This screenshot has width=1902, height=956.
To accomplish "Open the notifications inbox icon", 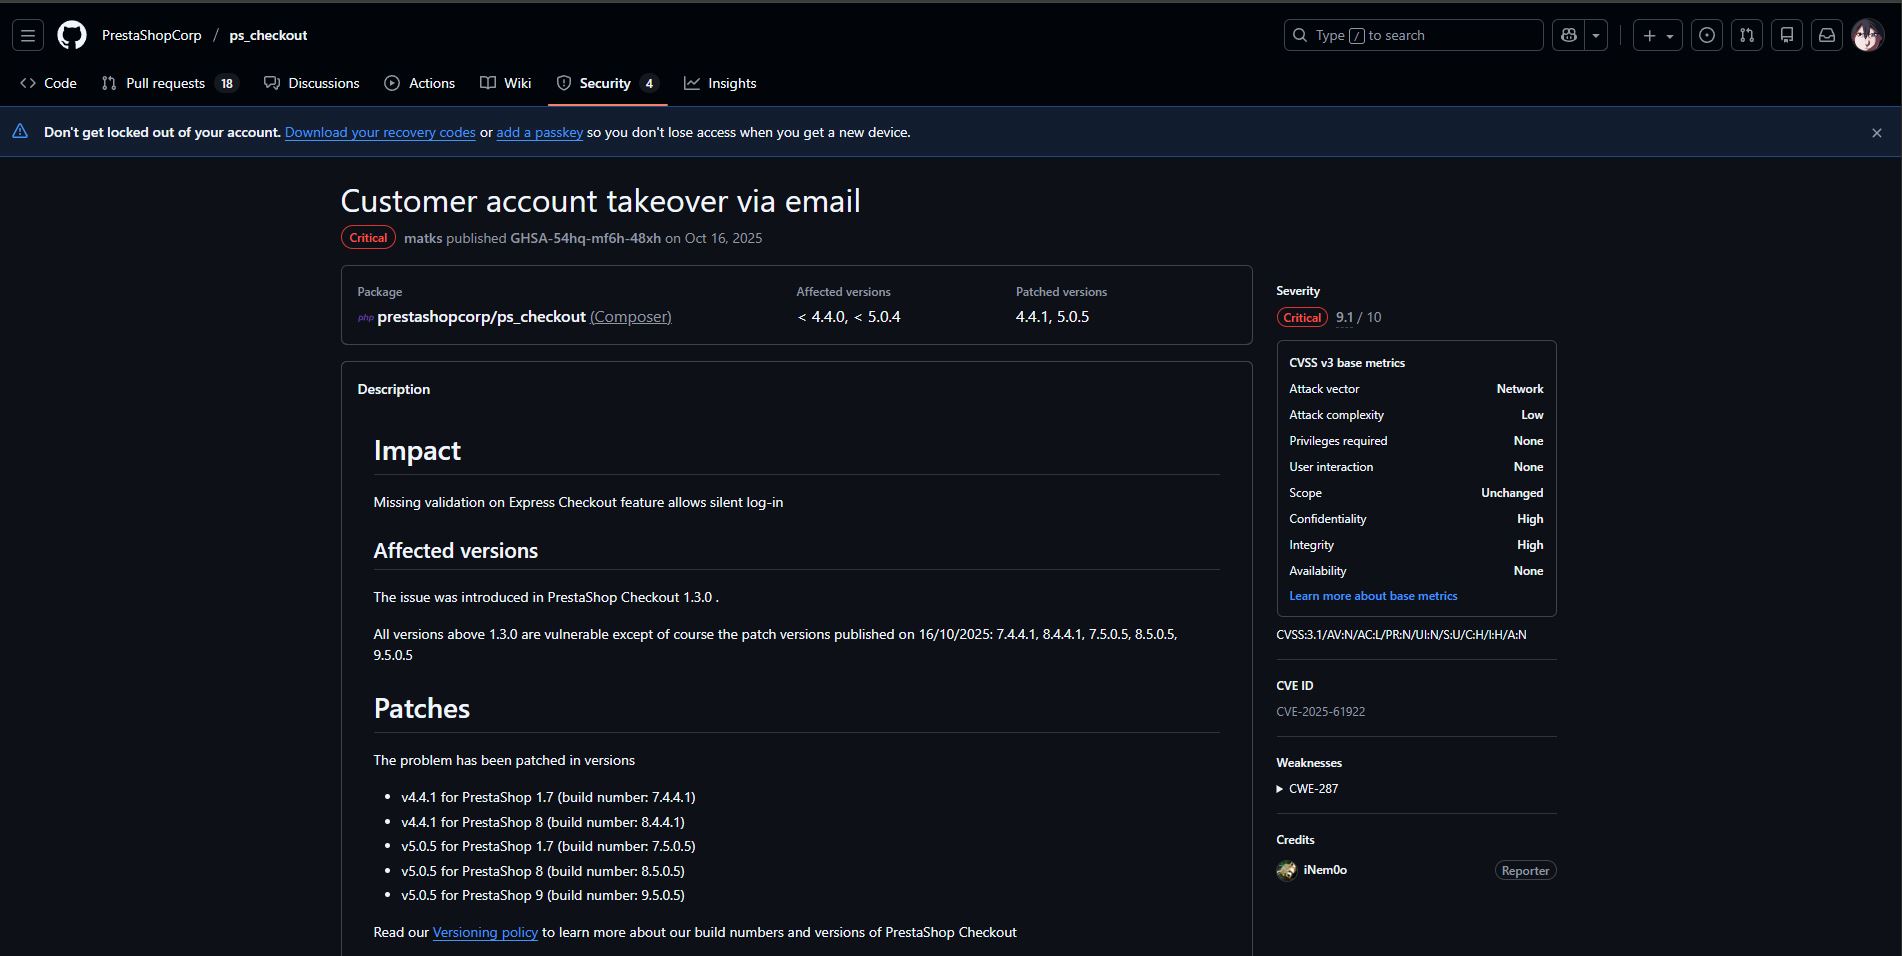I will [1827, 35].
